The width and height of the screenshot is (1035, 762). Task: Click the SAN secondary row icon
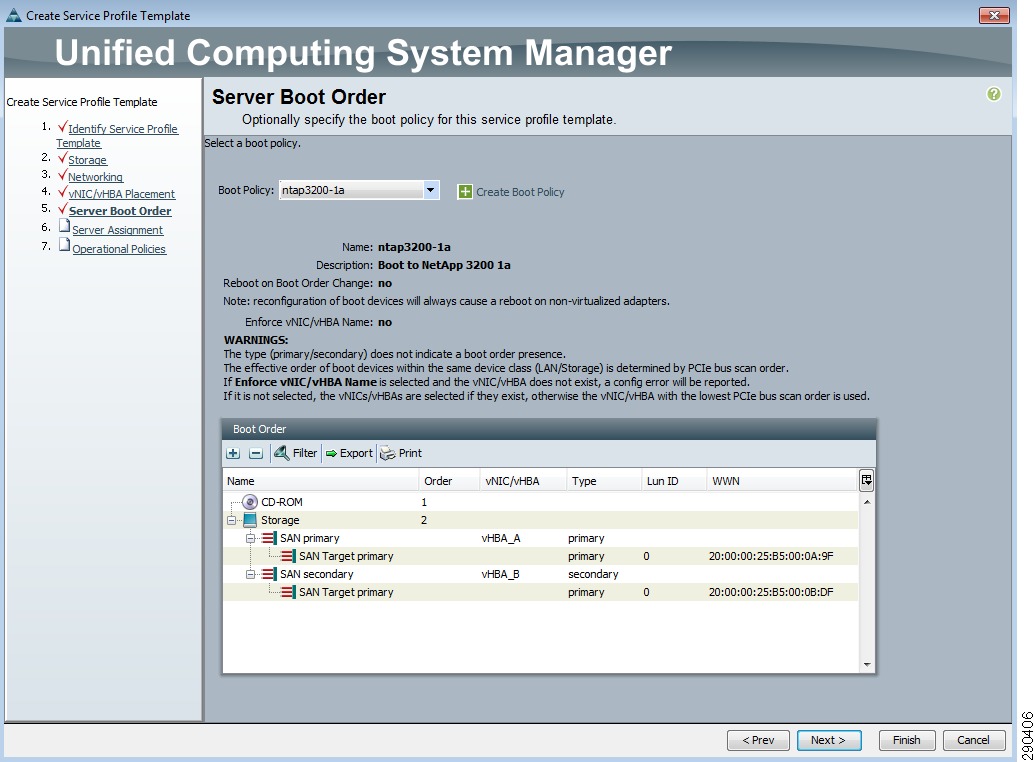(x=269, y=574)
